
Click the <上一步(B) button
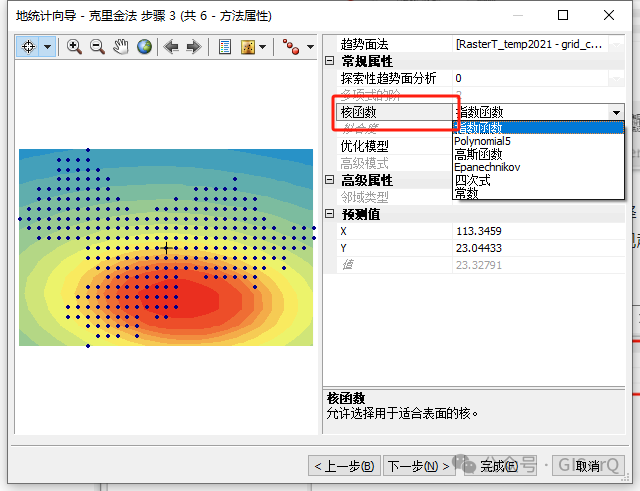point(344,466)
